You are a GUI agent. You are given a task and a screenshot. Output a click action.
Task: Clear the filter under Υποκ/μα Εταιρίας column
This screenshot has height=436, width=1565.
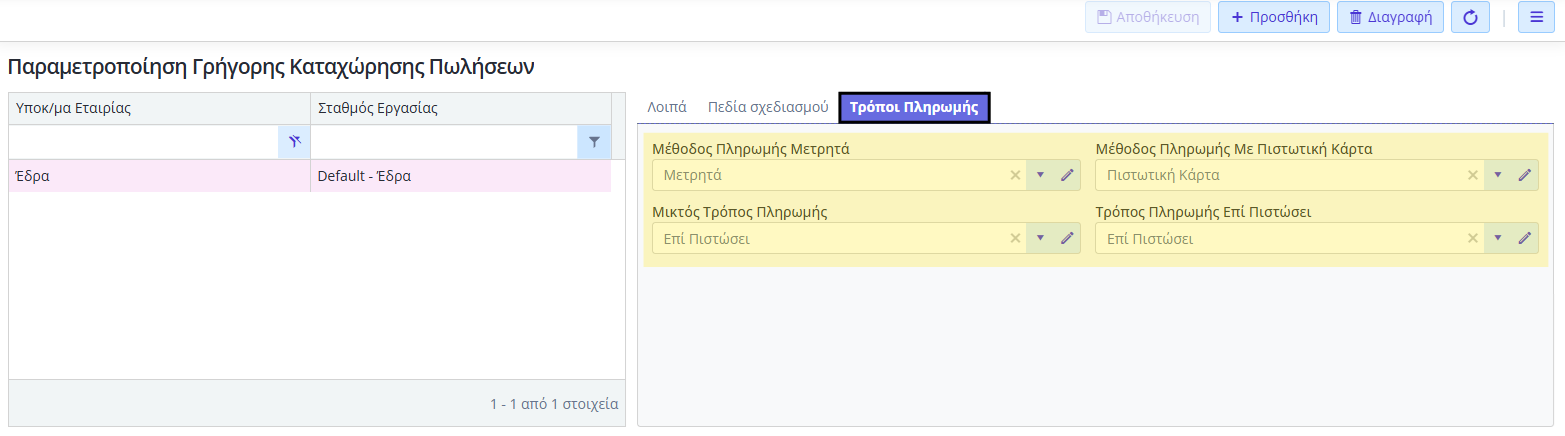(x=294, y=142)
